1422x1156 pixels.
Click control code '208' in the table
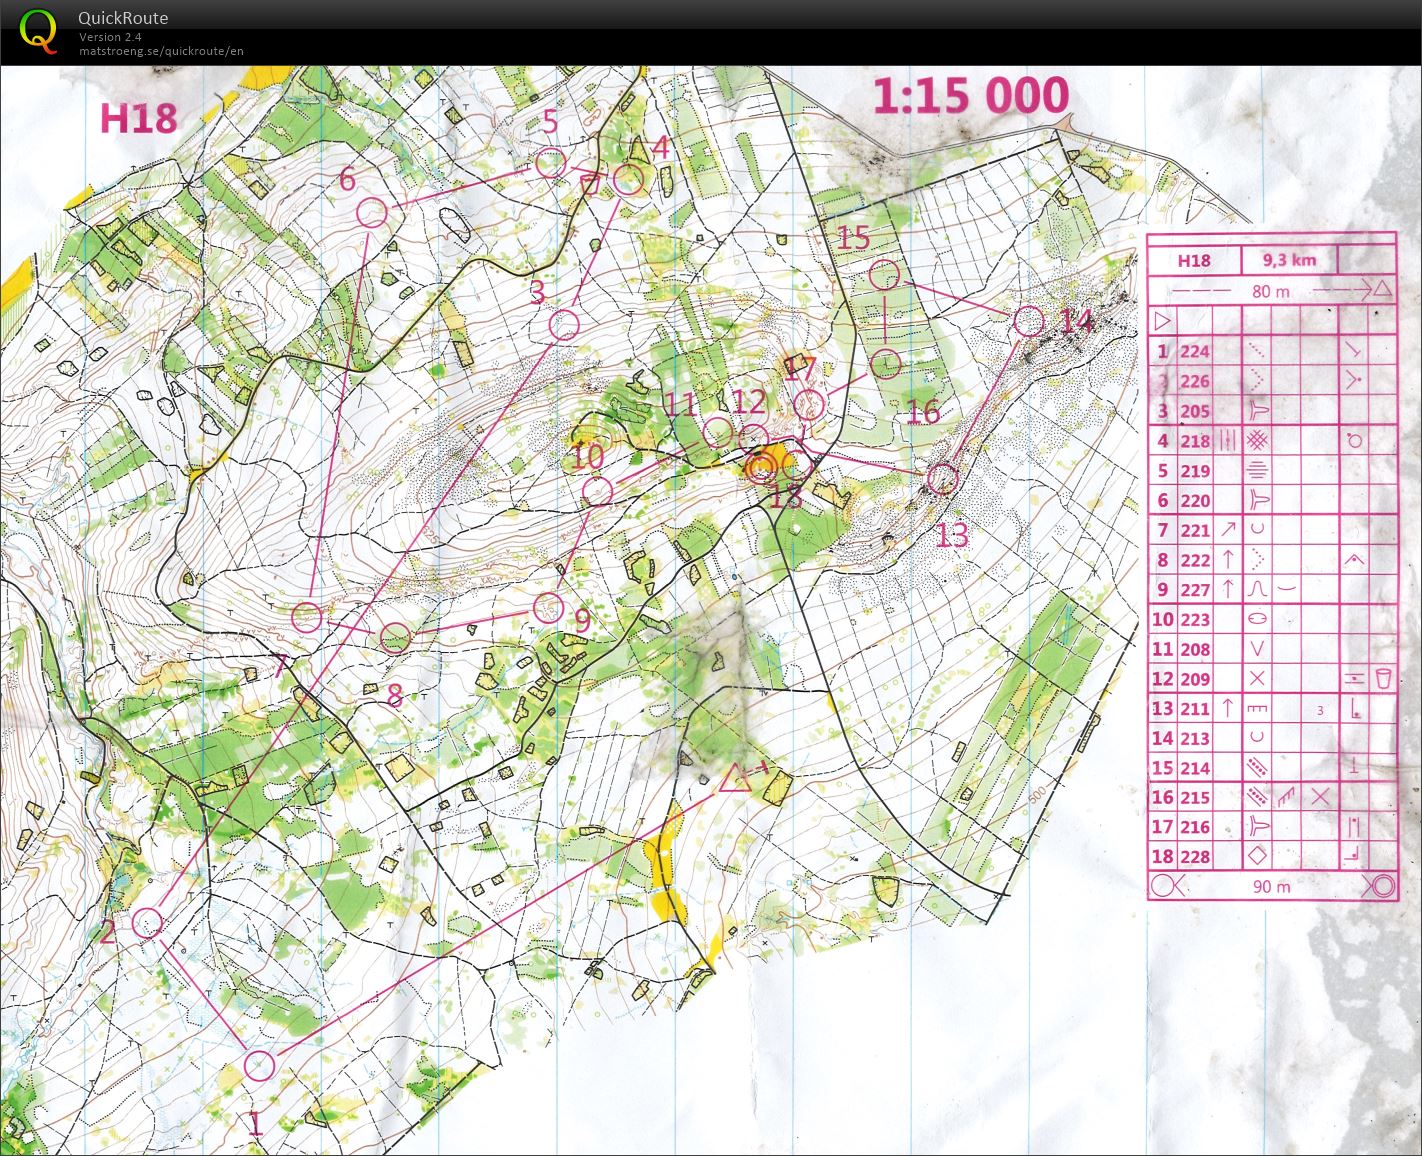pyautogui.click(x=1195, y=650)
